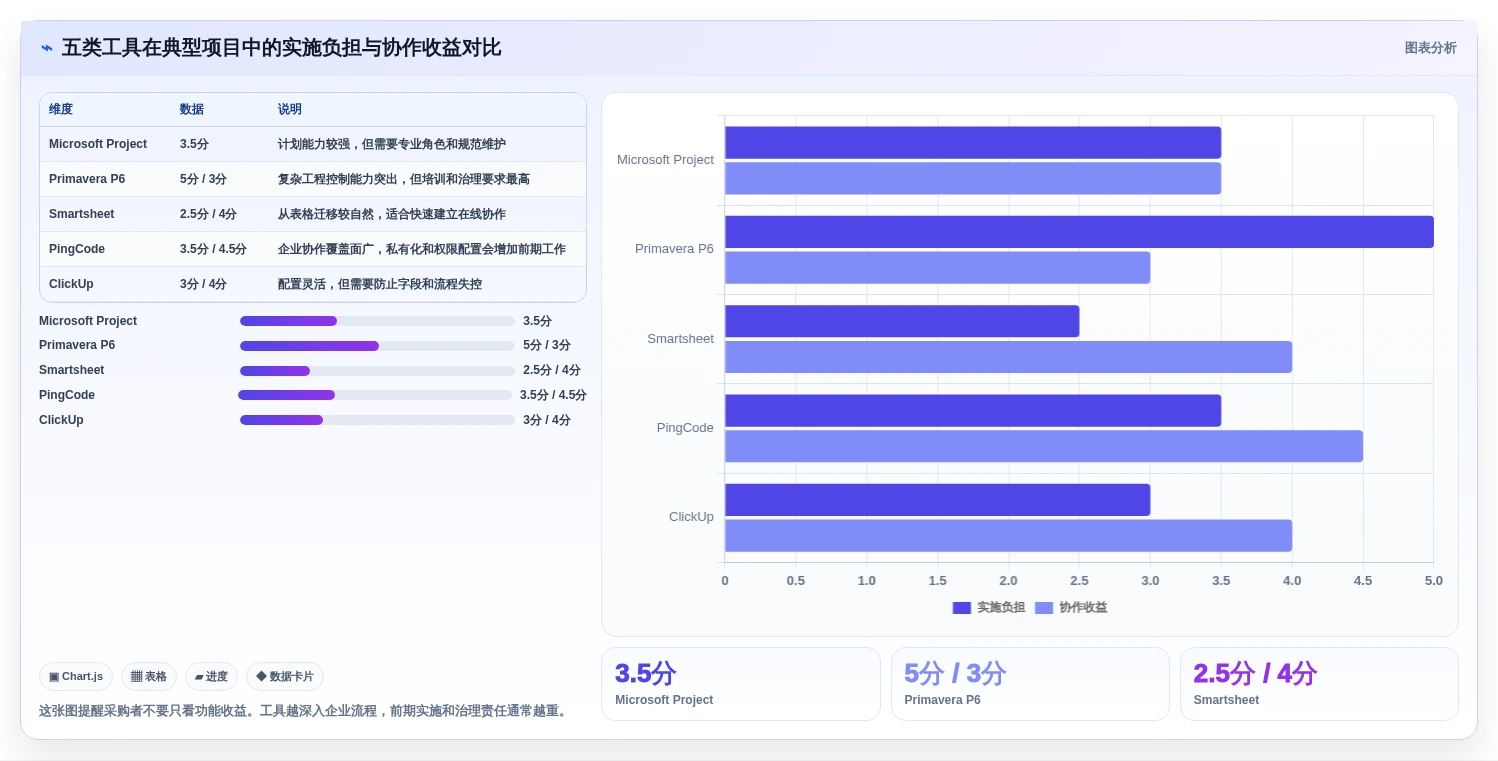
Task: Click the Smartsheet progress bar
Action: click(377, 371)
